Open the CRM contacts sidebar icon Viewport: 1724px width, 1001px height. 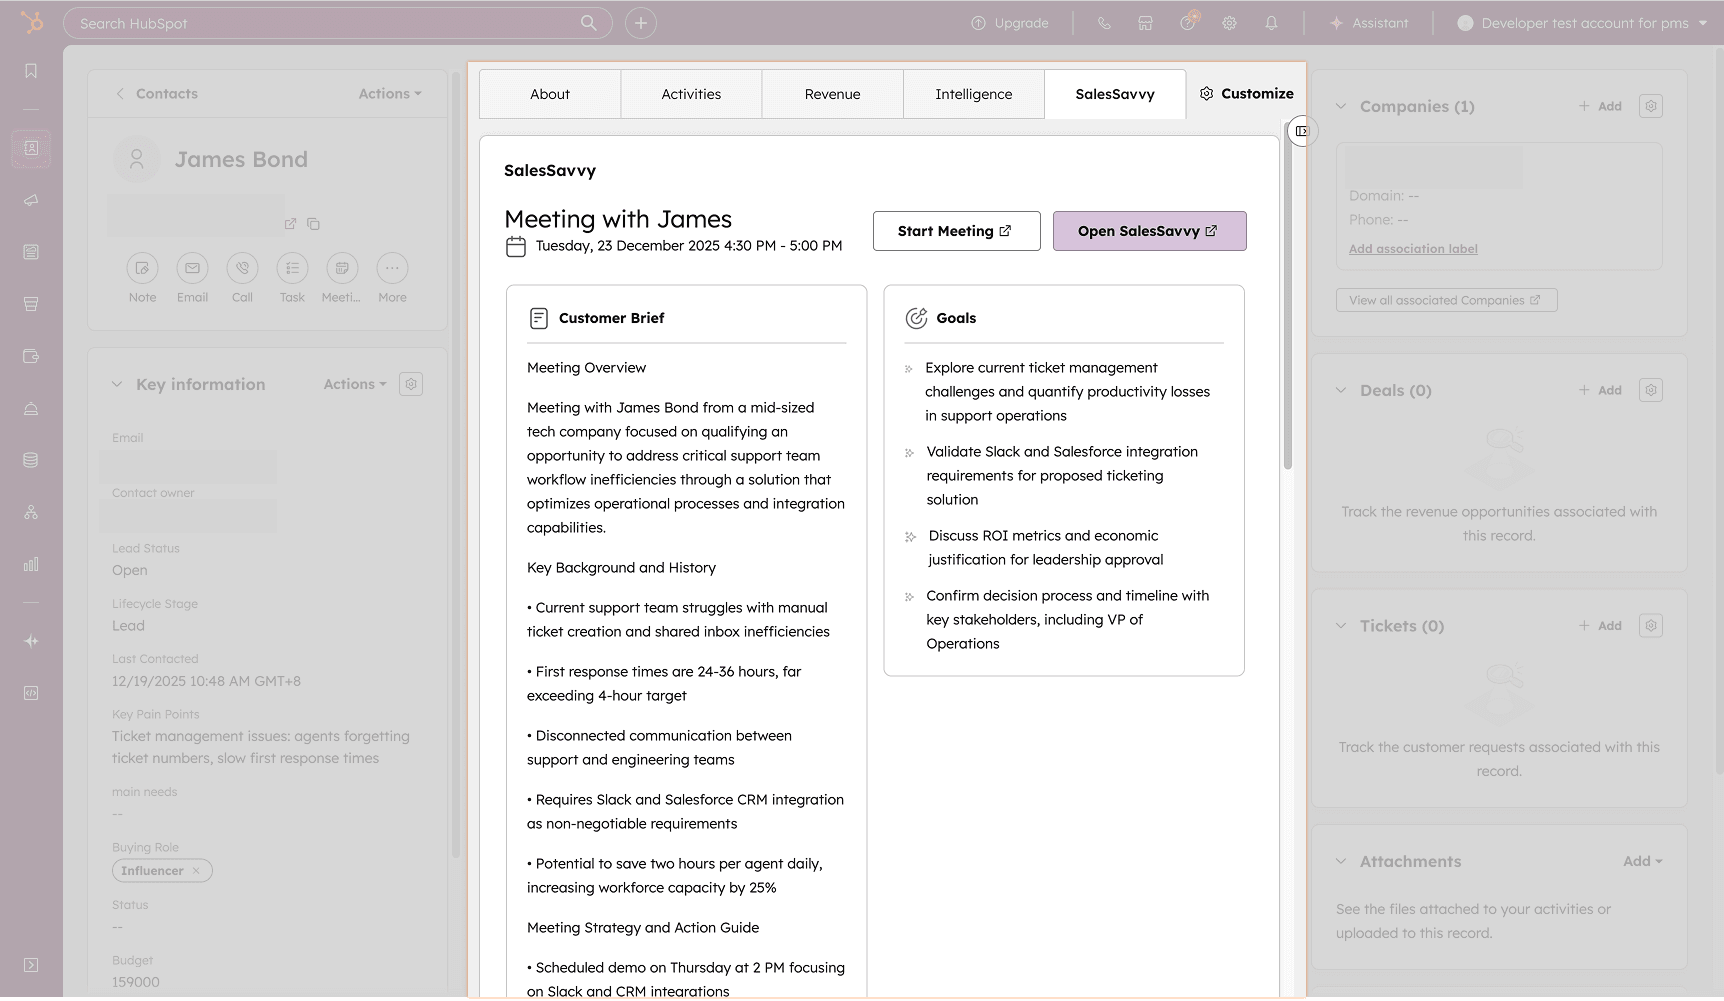pyautogui.click(x=31, y=148)
